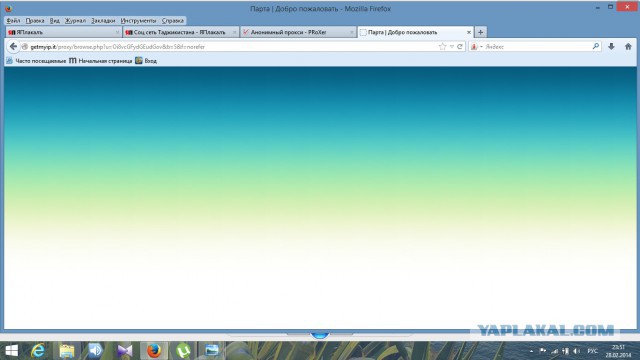Viewport: 640px width, 360px height.
Task: Switch to the Анонимный прокси - PRoXer tab
Action: click(x=298, y=32)
